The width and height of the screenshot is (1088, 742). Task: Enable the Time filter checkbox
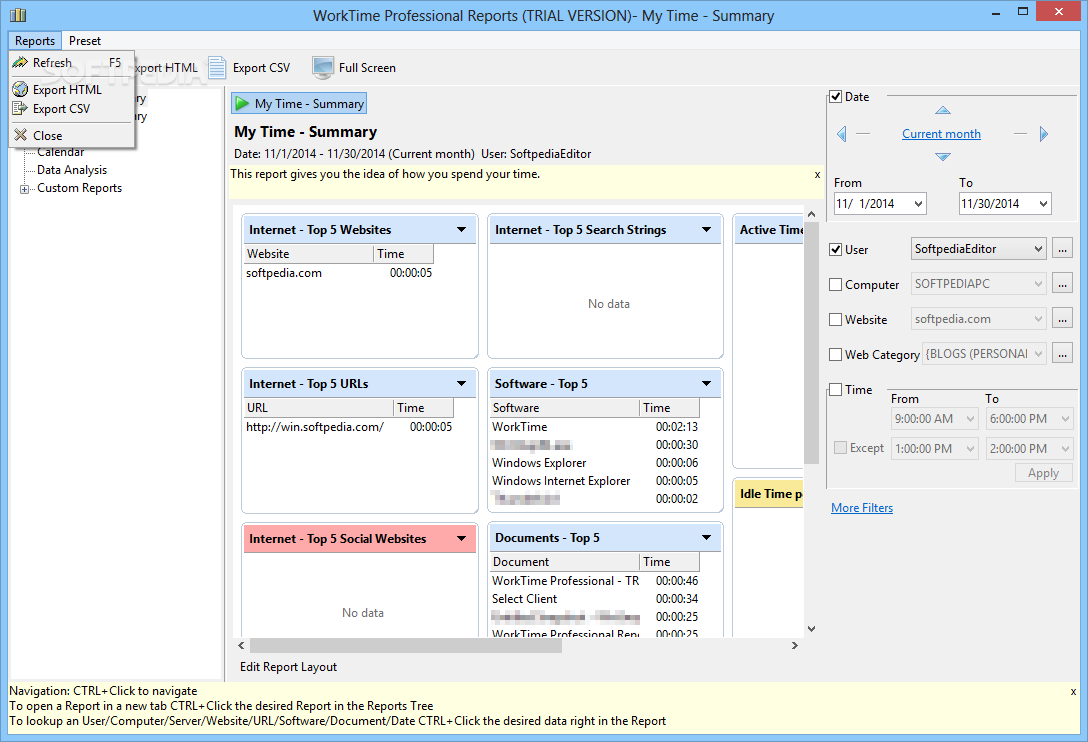[x=835, y=389]
